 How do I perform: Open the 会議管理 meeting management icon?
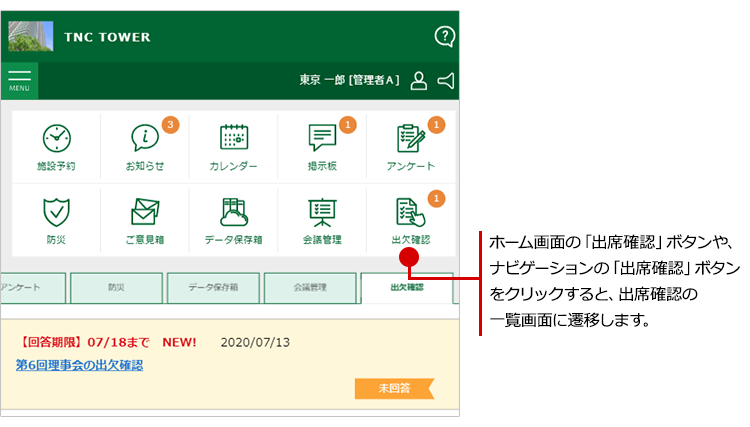(x=322, y=219)
